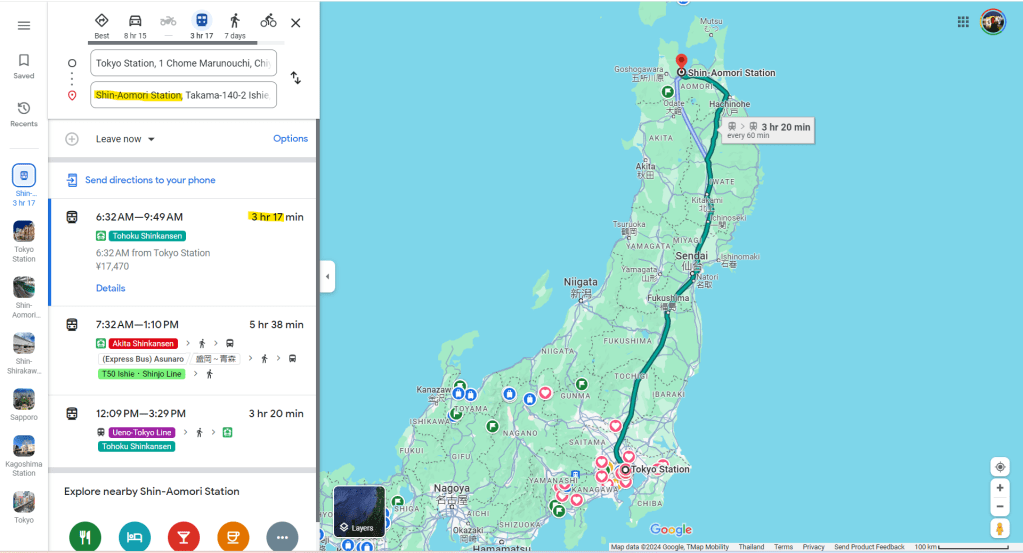Switch to Walking travel mode
The width and height of the screenshot is (1023, 553).
coord(235,26)
